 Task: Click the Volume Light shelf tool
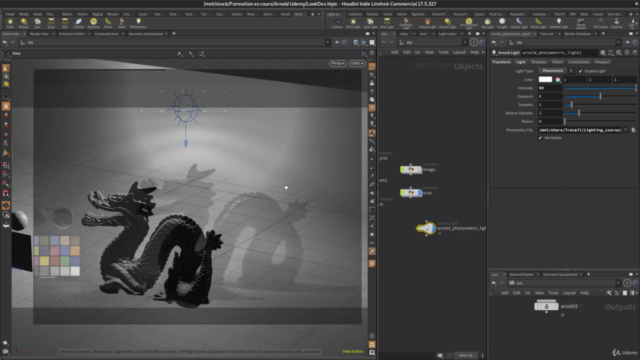[427, 23]
